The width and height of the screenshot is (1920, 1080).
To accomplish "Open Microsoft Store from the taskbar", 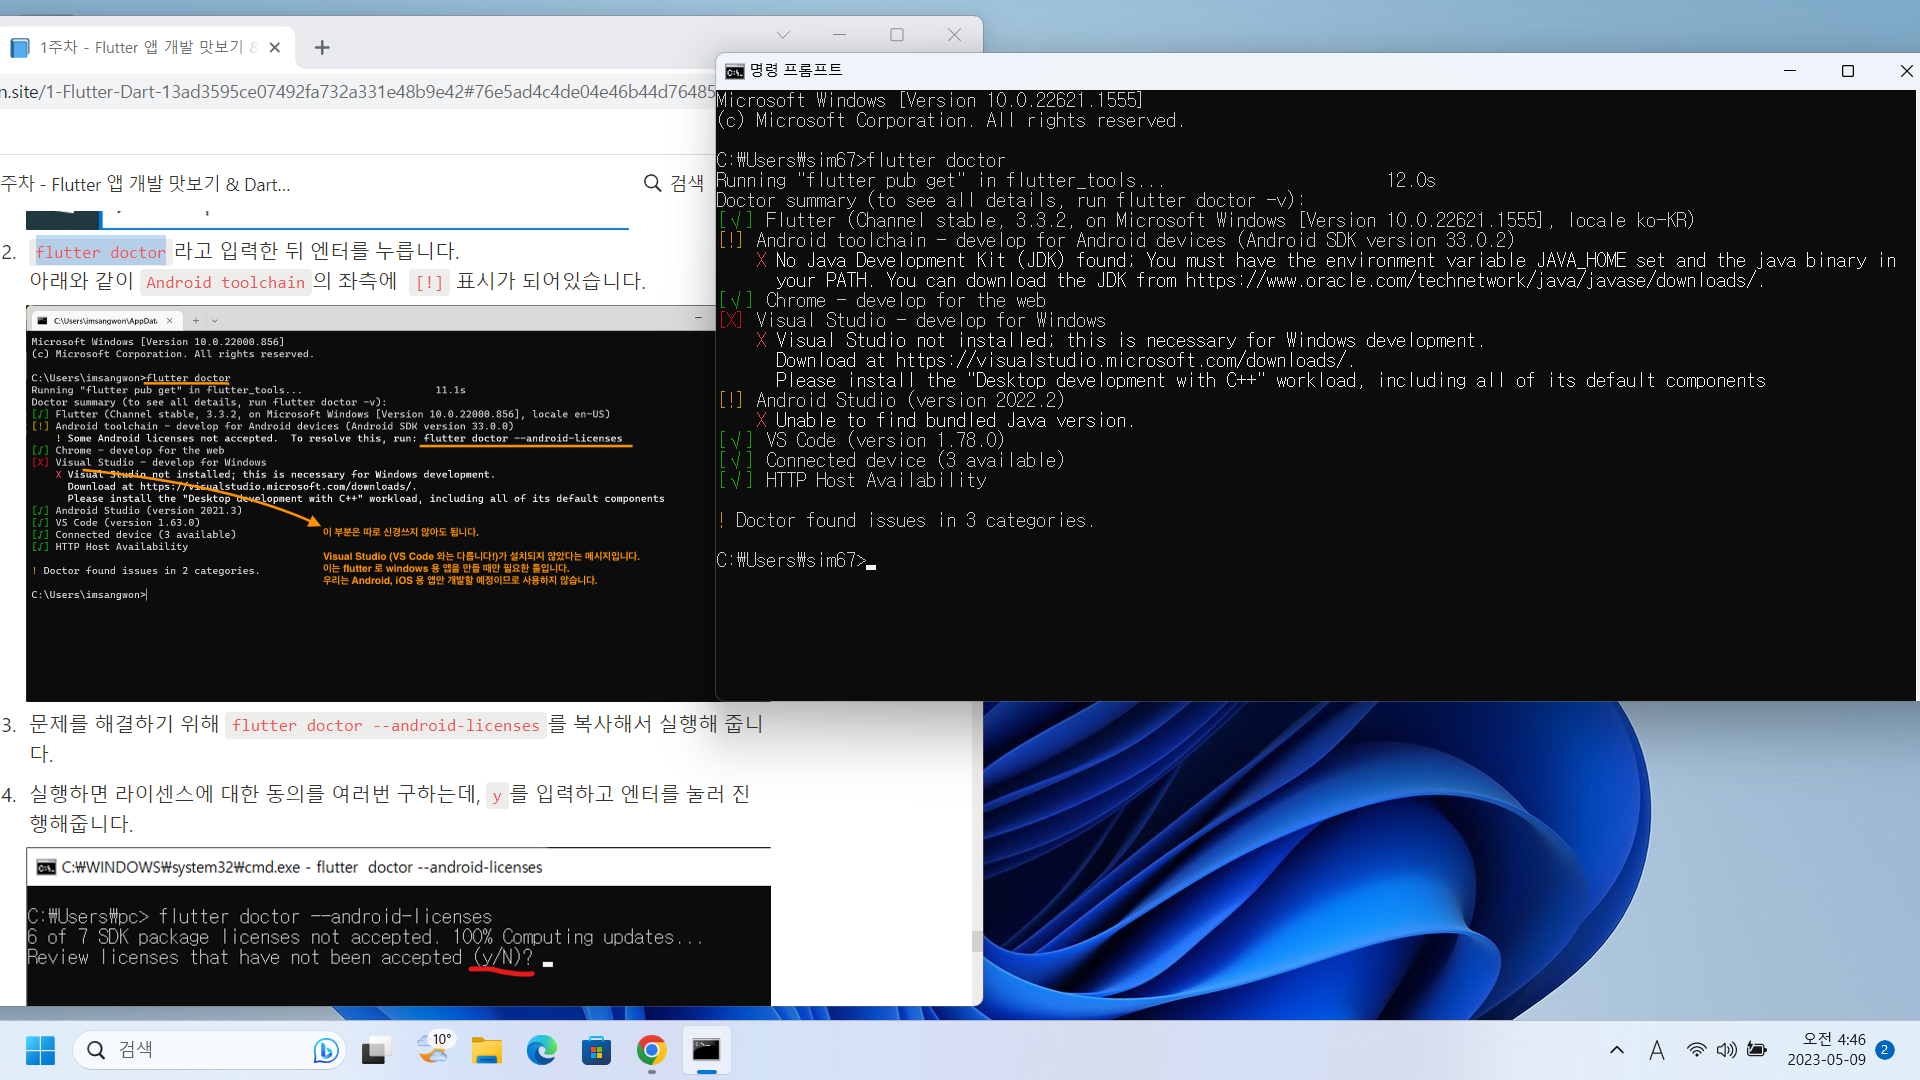I will tap(597, 1050).
